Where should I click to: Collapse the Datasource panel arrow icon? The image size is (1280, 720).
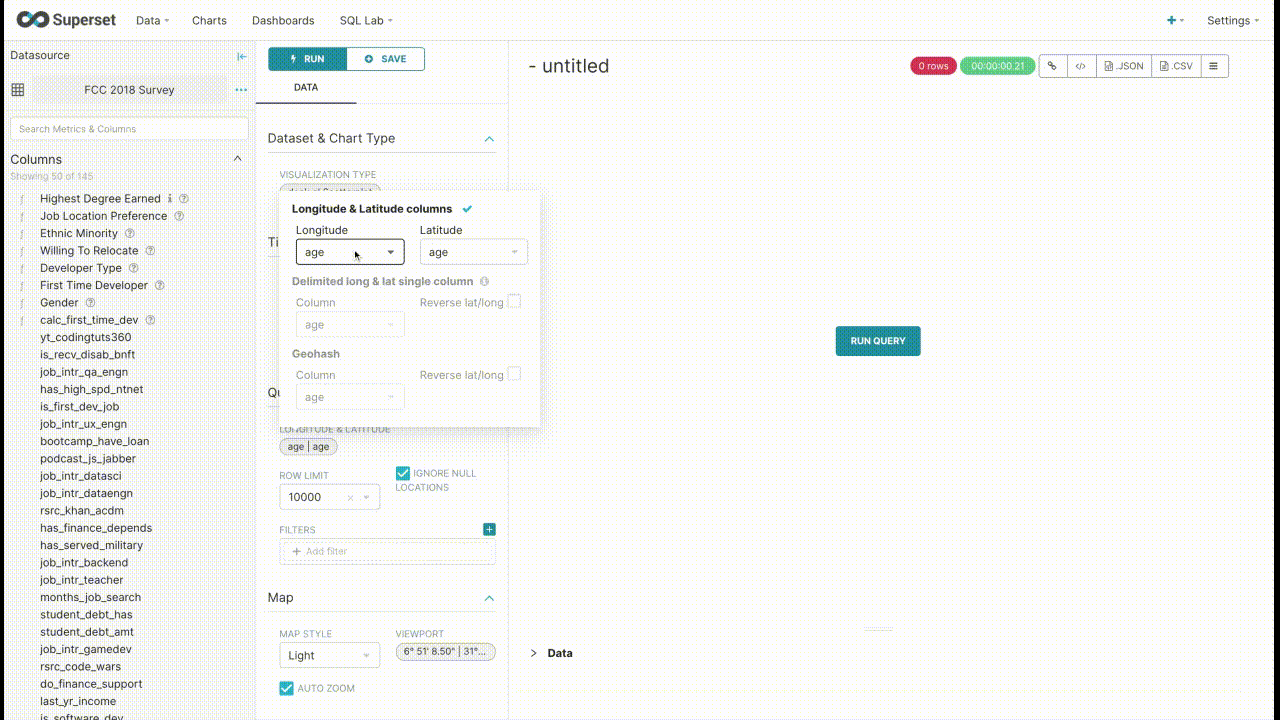[241, 56]
